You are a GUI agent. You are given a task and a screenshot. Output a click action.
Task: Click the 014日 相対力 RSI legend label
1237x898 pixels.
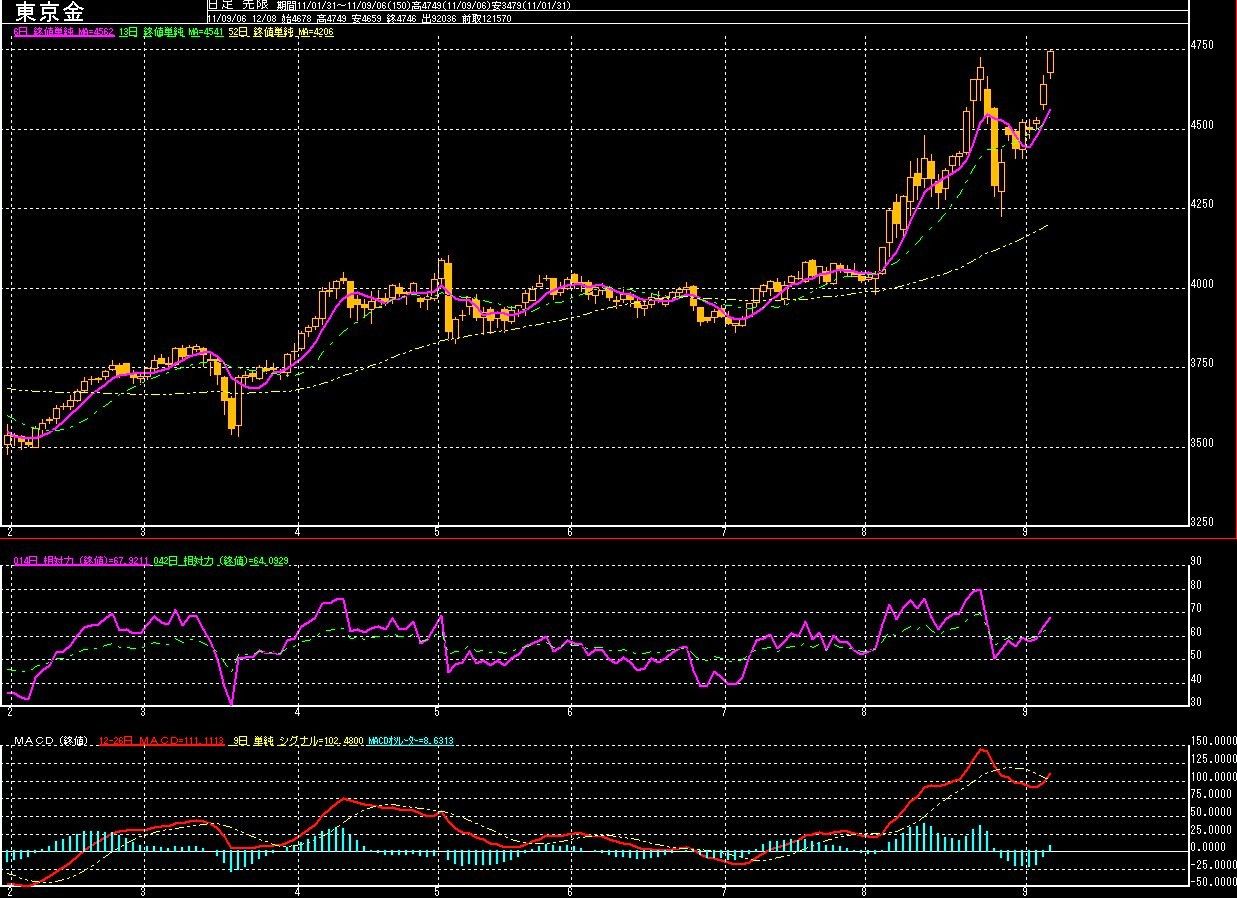(x=81, y=561)
